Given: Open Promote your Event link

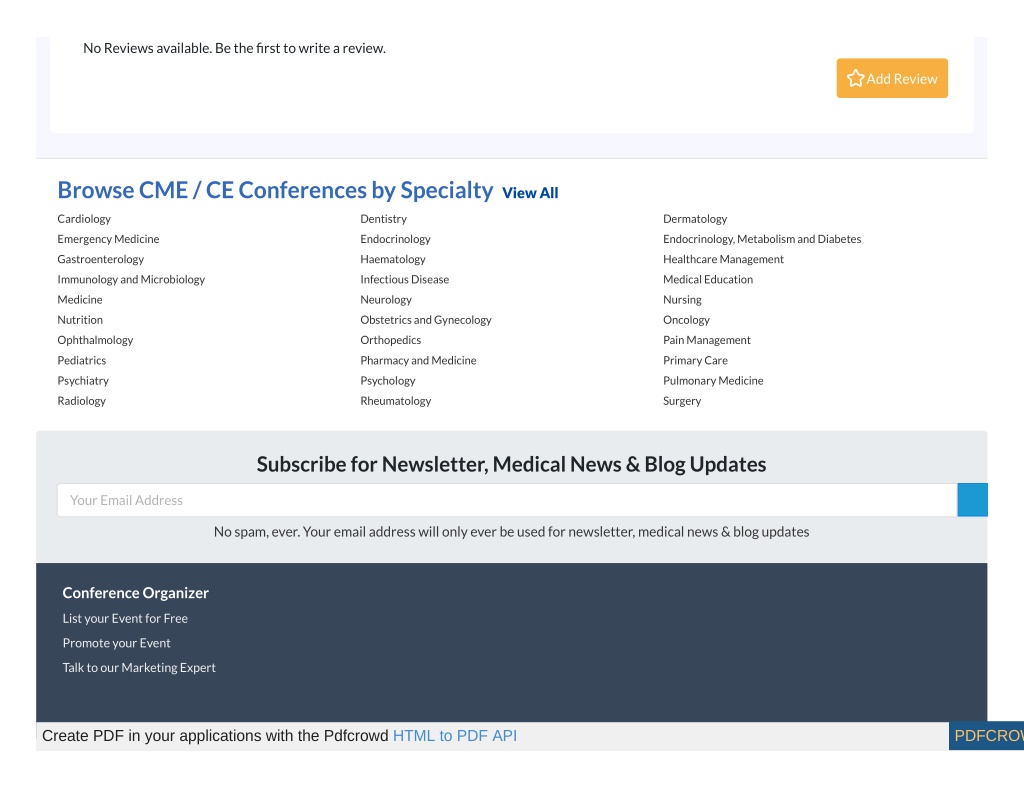Looking at the screenshot, I should click(116, 643).
